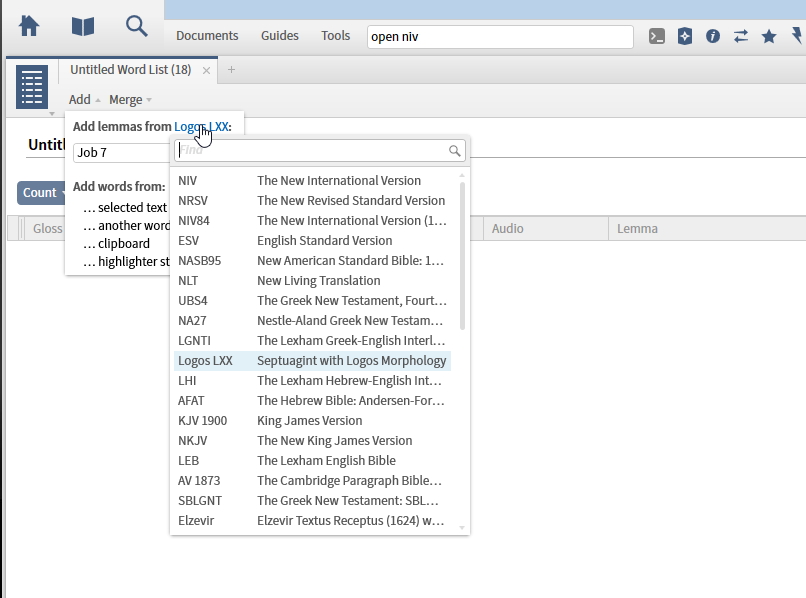Add words from selected text
The width and height of the screenshot is (806, 598).
(125, 207)
